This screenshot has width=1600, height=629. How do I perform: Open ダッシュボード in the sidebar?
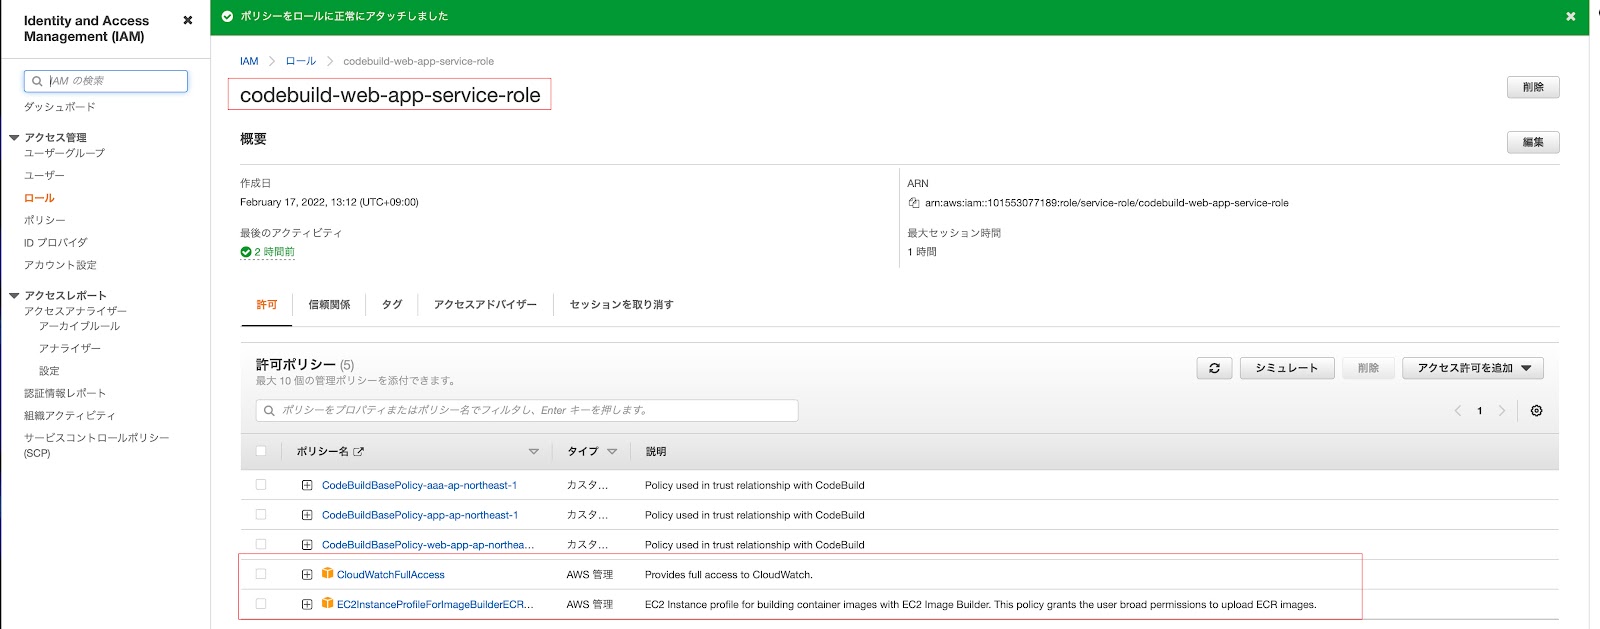pos(60,107)
